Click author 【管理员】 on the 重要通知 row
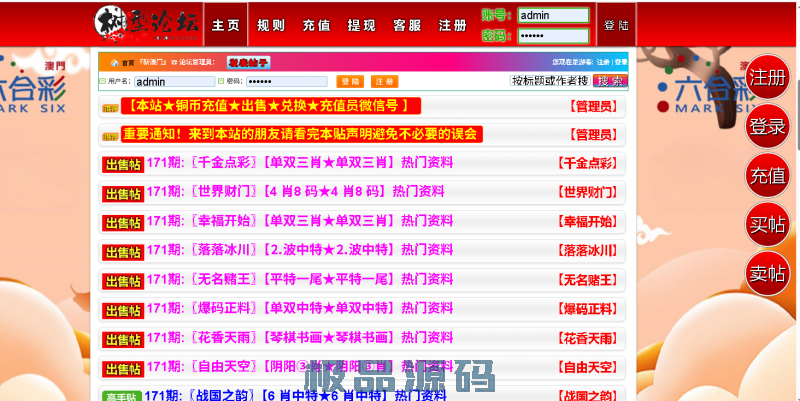Screen dimensions: 800x401 [592, 135]
